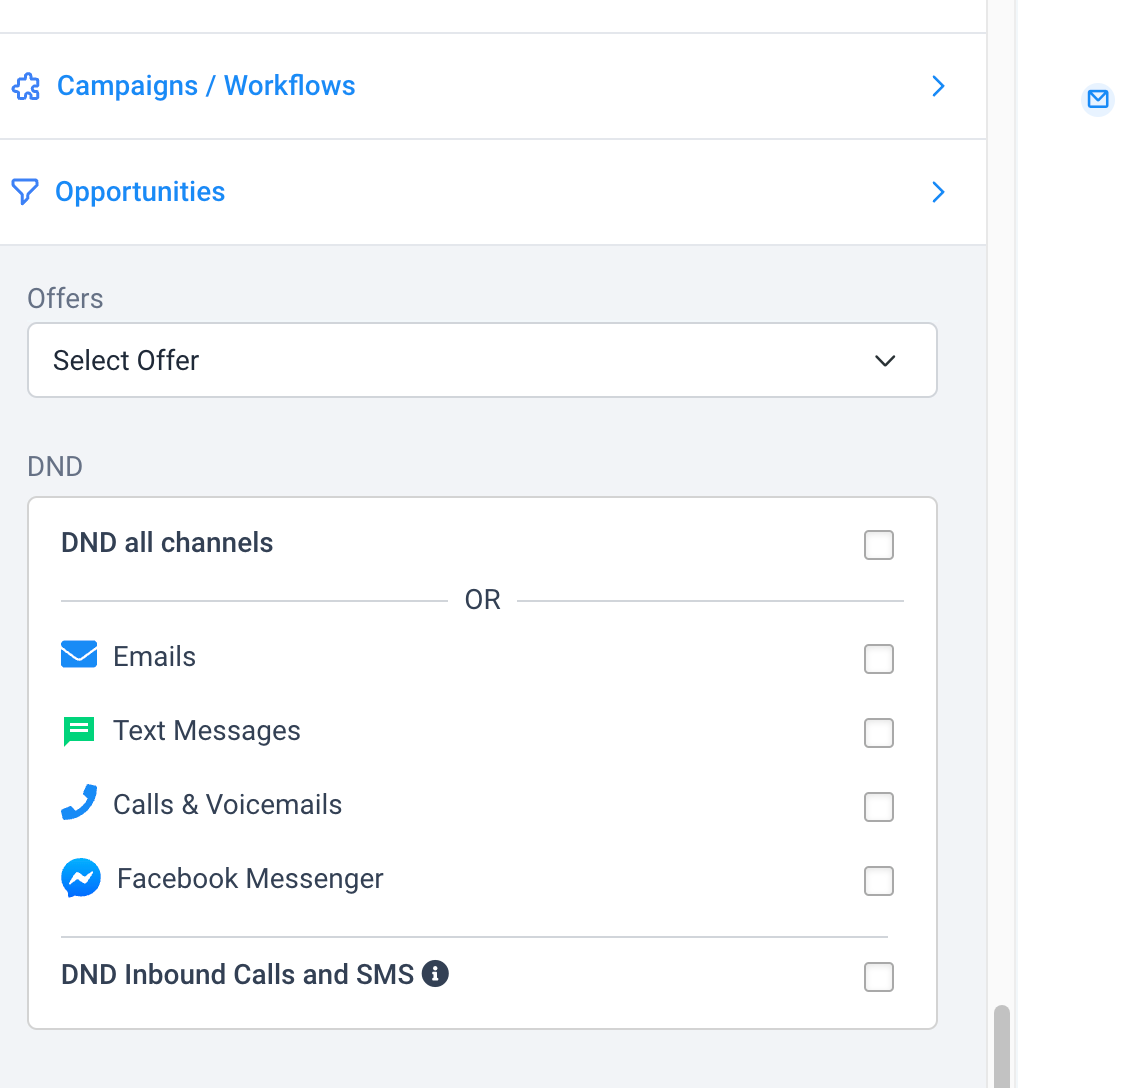Check the Facebook Messenger DND box
Viewport: 1138px width, 1088px height.
tap(879, 881)
